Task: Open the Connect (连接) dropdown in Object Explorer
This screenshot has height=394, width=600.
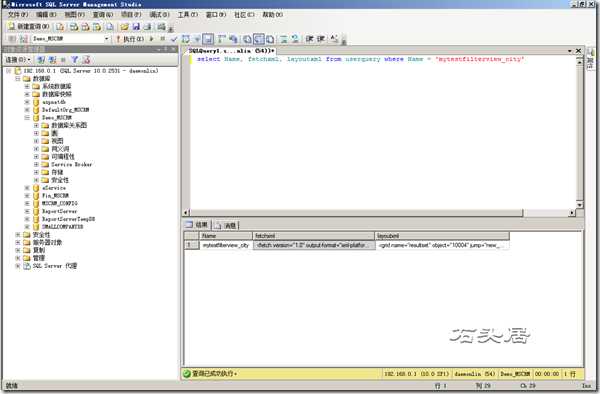Action: [17, 60]
